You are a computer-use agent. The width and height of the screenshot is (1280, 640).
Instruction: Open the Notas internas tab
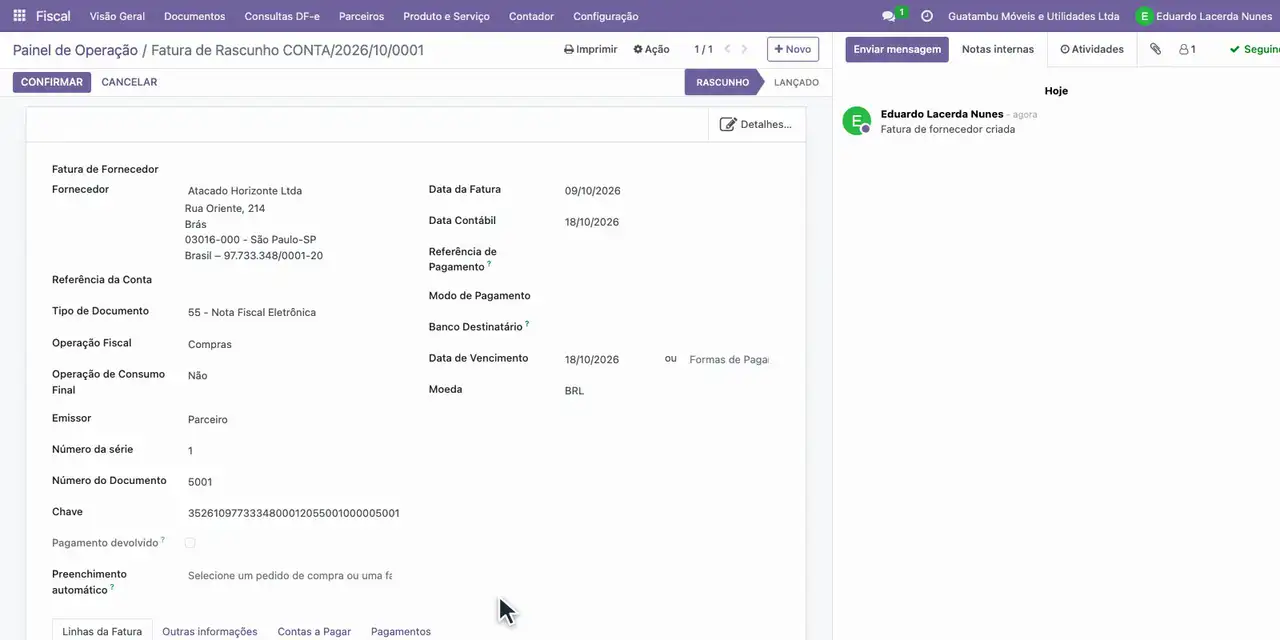click(998, 49)
